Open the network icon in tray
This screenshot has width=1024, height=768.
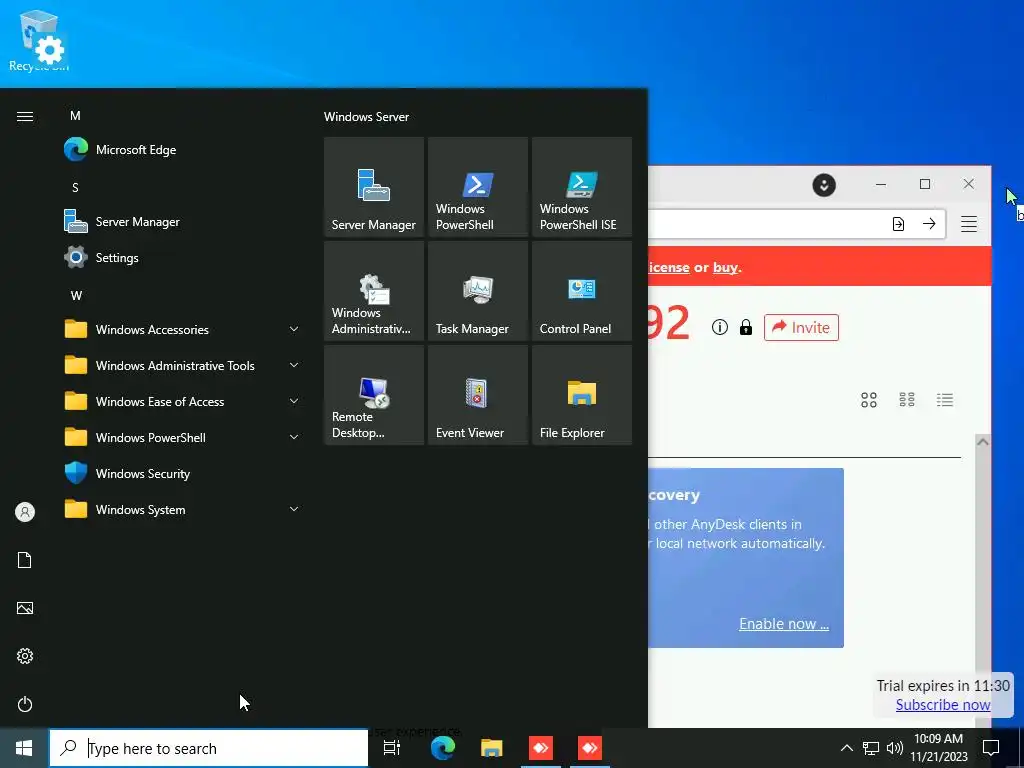(x=871, y=748)
